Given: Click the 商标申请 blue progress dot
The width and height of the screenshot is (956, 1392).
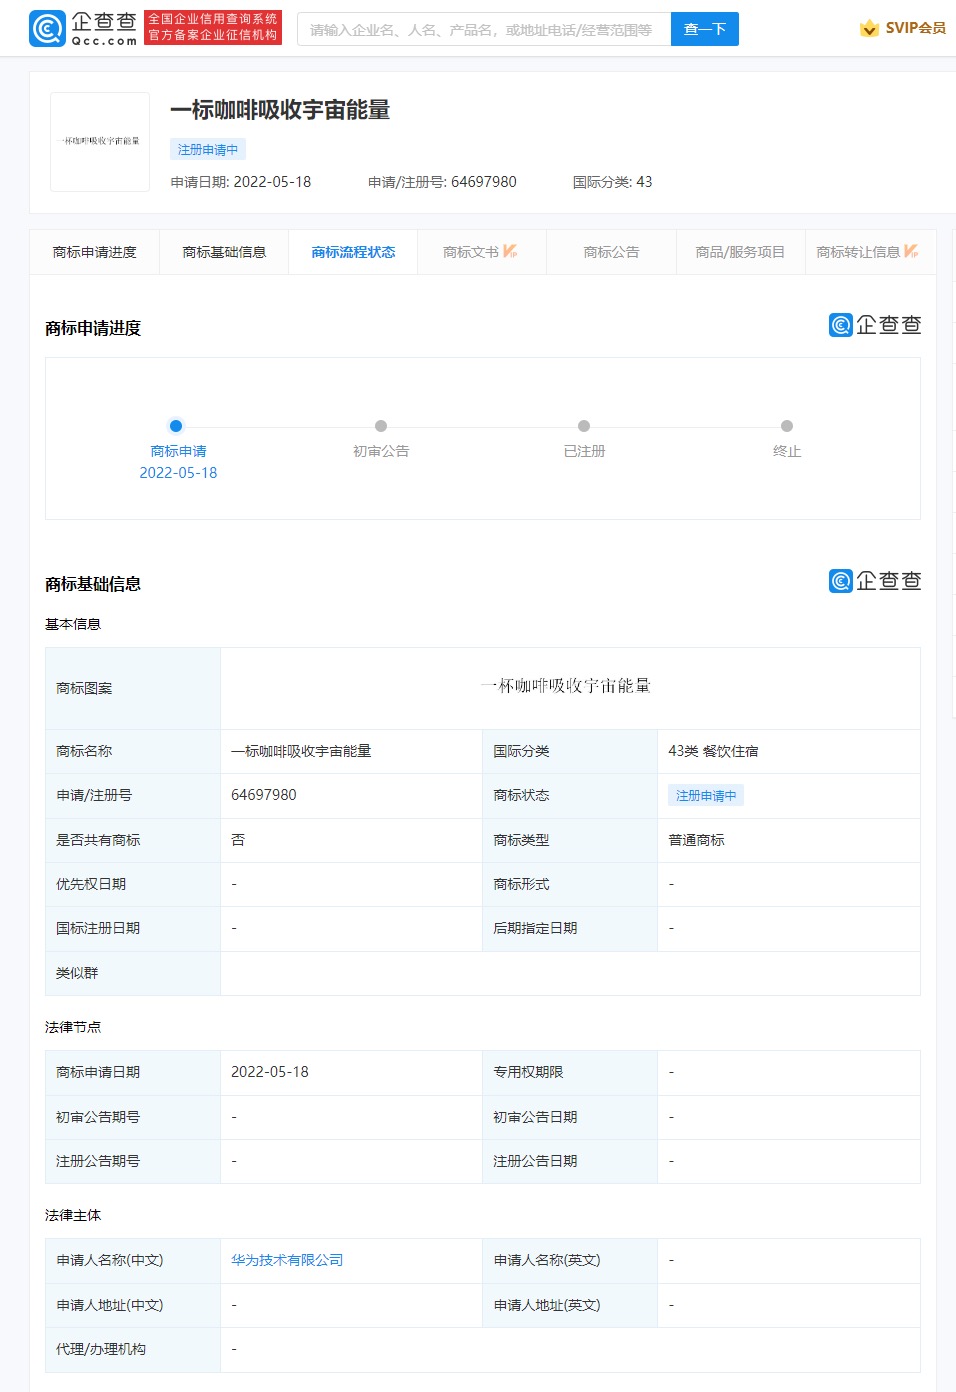Looking at the screenshot, I should tap(176, 426).
